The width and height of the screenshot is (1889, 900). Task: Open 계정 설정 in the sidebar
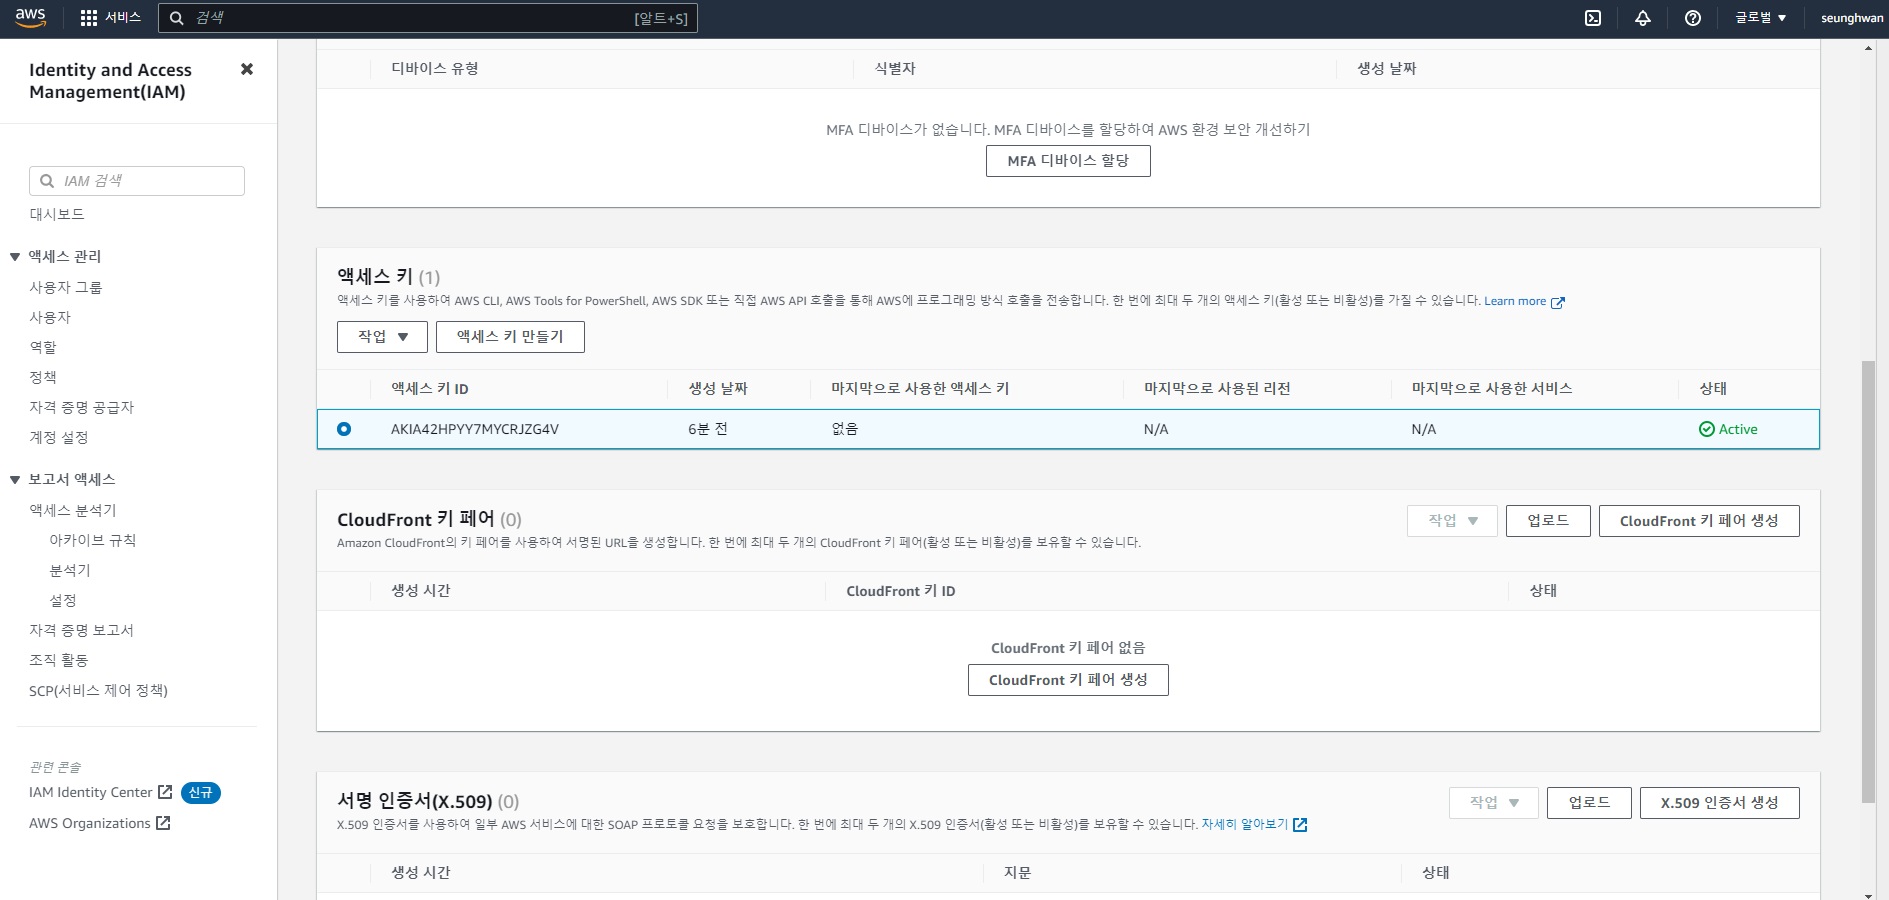click(59, 437)
